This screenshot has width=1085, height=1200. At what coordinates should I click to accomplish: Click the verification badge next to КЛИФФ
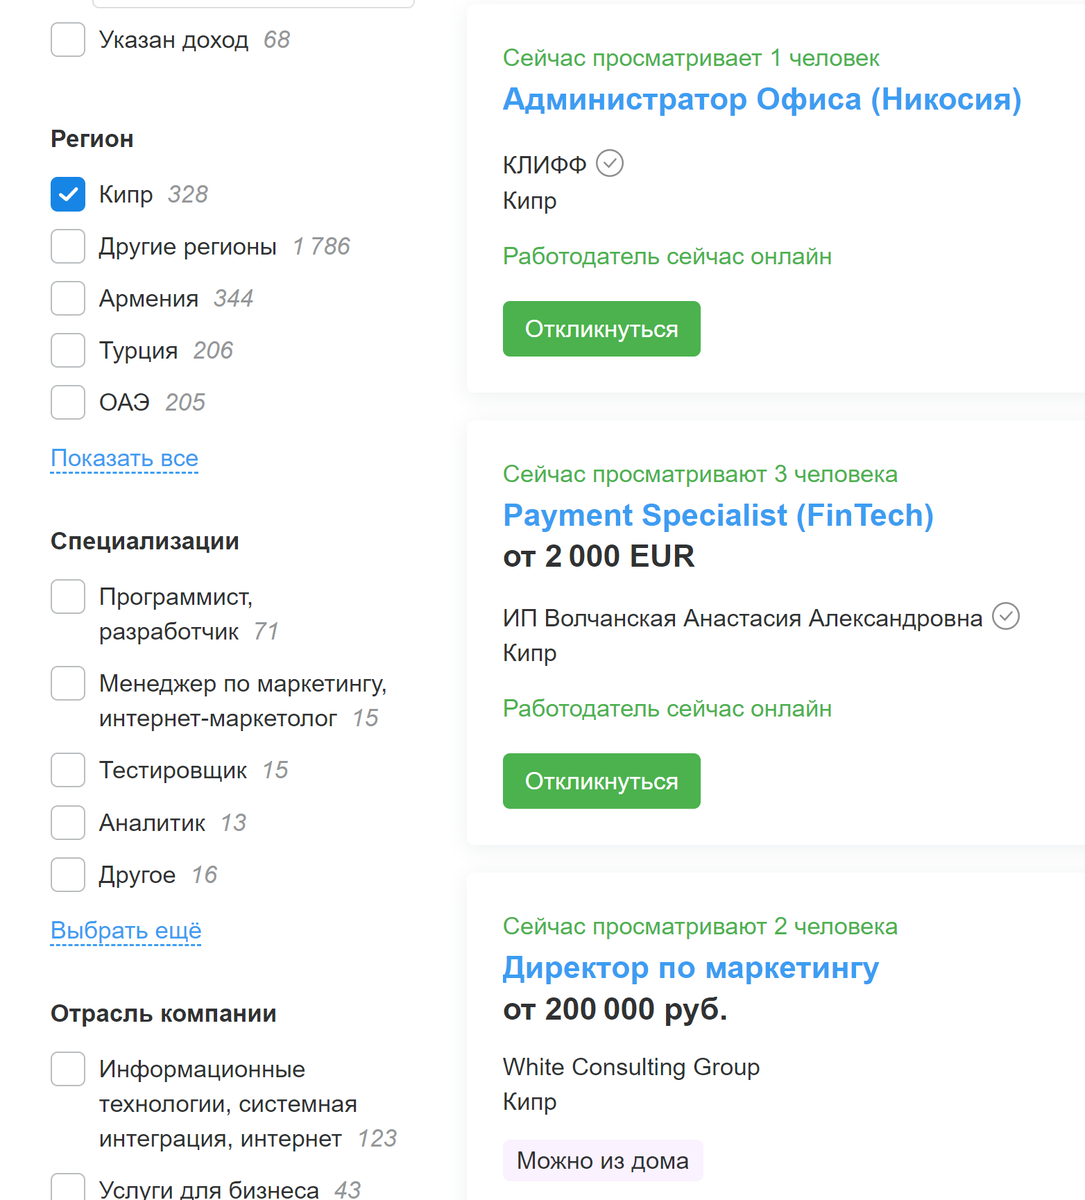point(609,163)
